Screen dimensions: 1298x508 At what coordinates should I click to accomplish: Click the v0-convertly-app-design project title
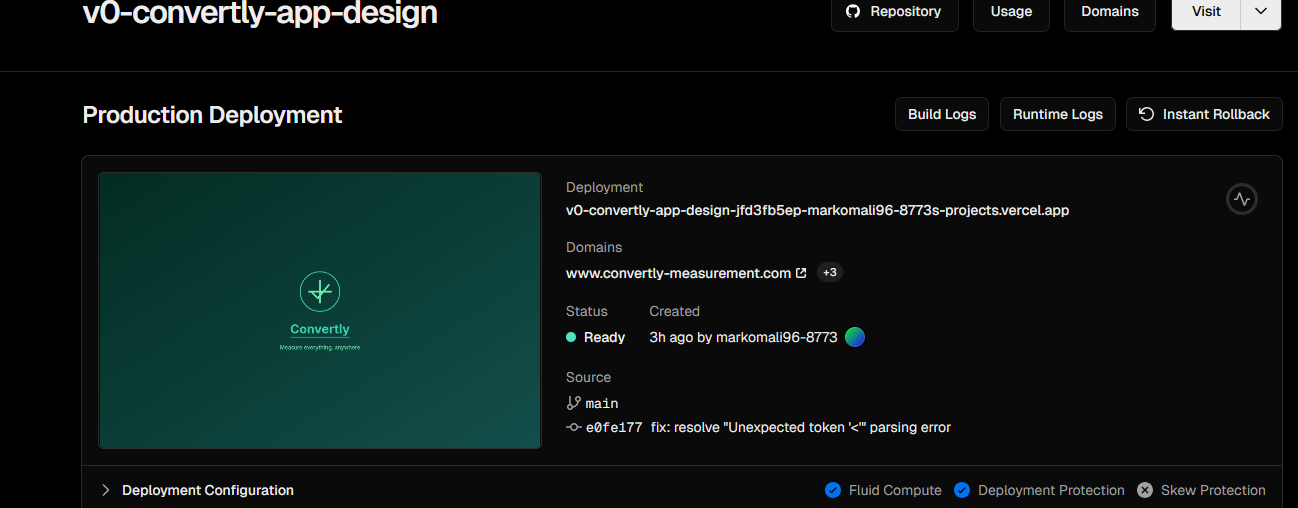[x=260, y=13]
